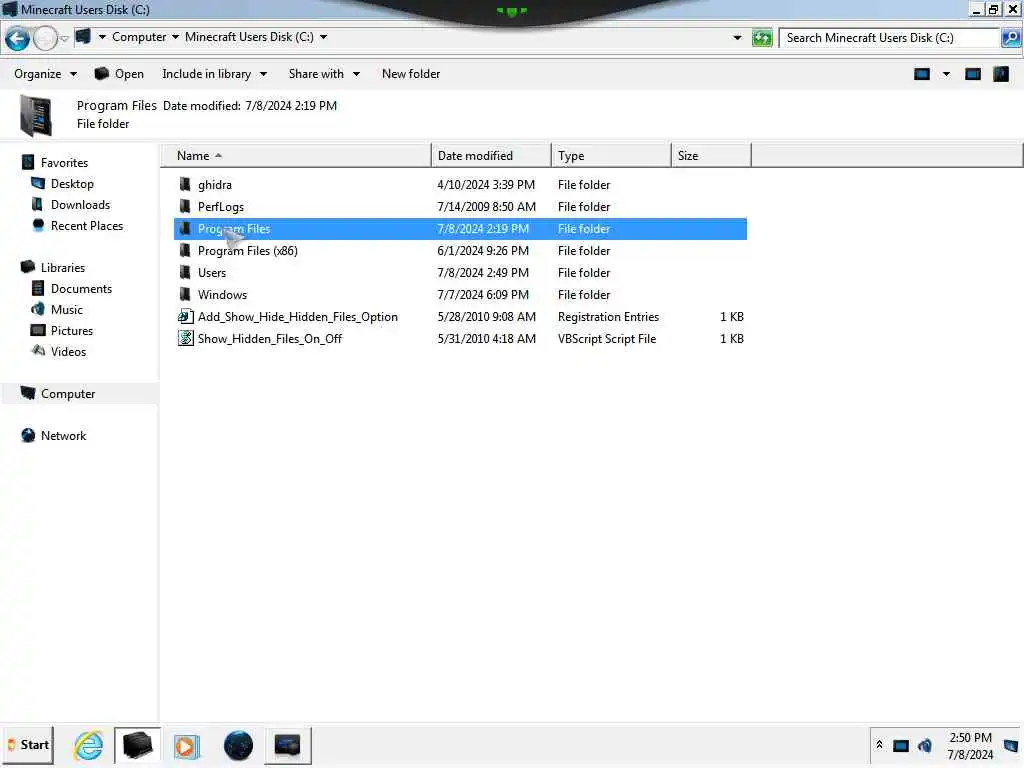Select the Windows folder icon
The image size is (1024, 768).
[185, 295]
